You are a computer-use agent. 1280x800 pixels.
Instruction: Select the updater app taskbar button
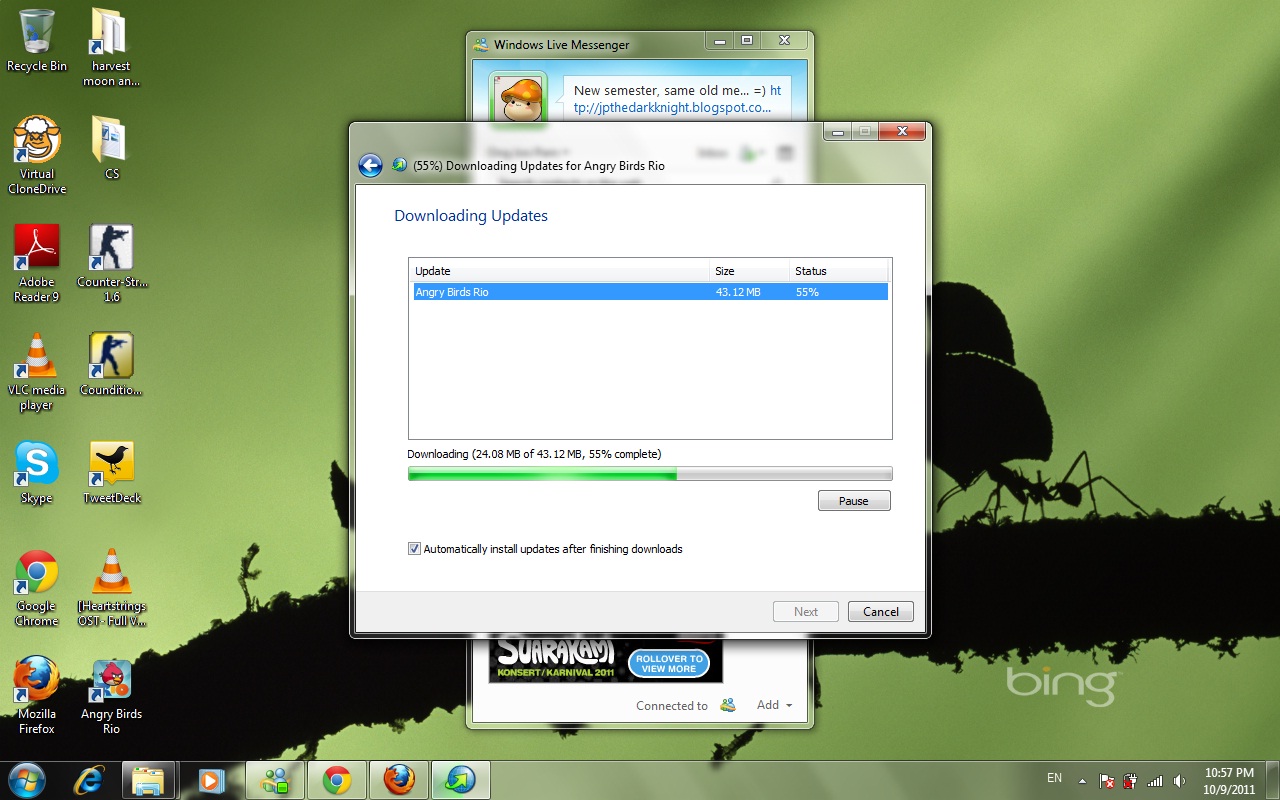pyautogui.click(x=461, y=779)
